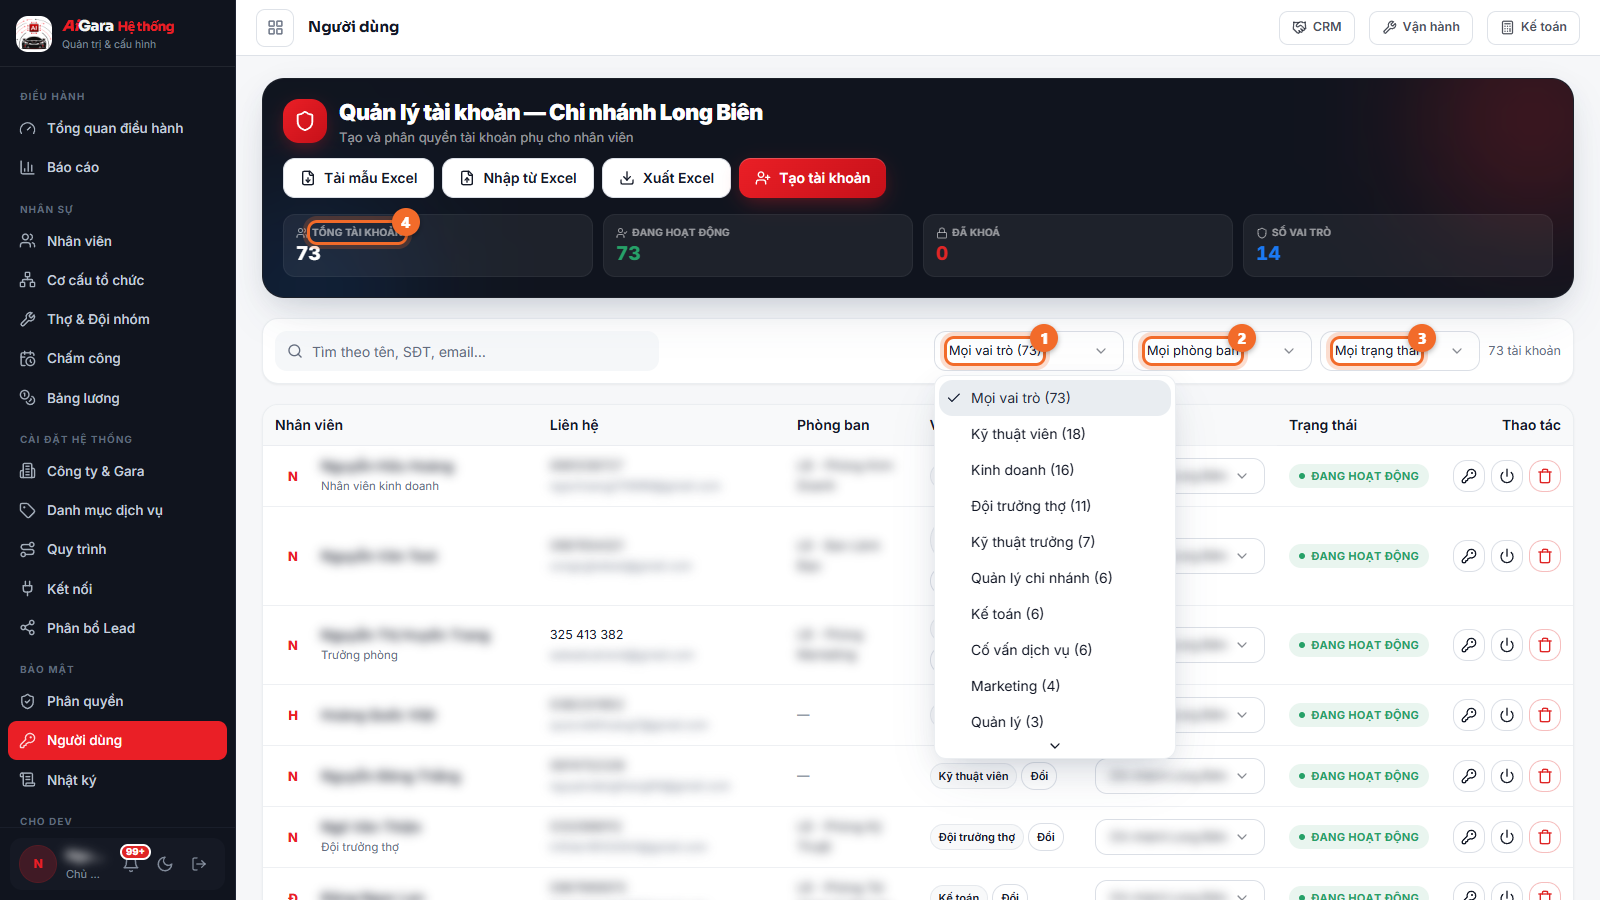Open role dropdown in Đội trưởng thợ row

tap(1179, 837)
